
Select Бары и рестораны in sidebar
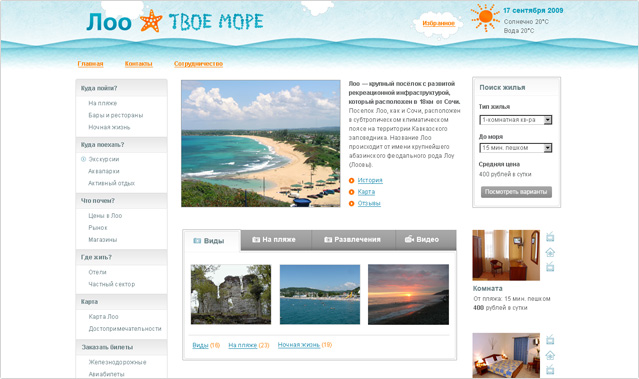point(116,115)
